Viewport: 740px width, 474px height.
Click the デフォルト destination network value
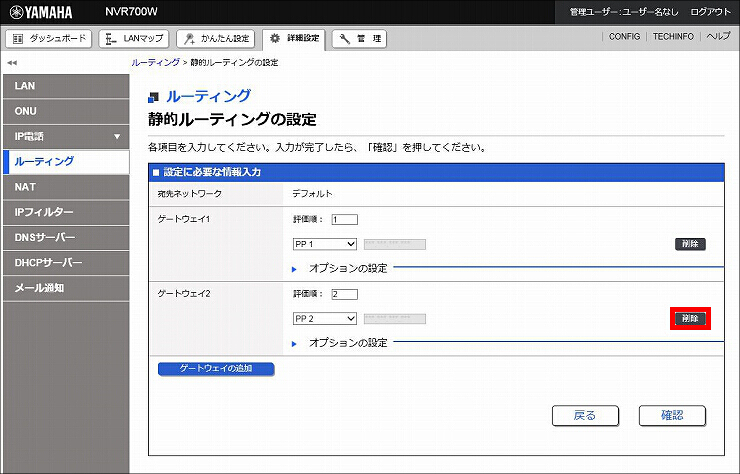pos(312,194)
